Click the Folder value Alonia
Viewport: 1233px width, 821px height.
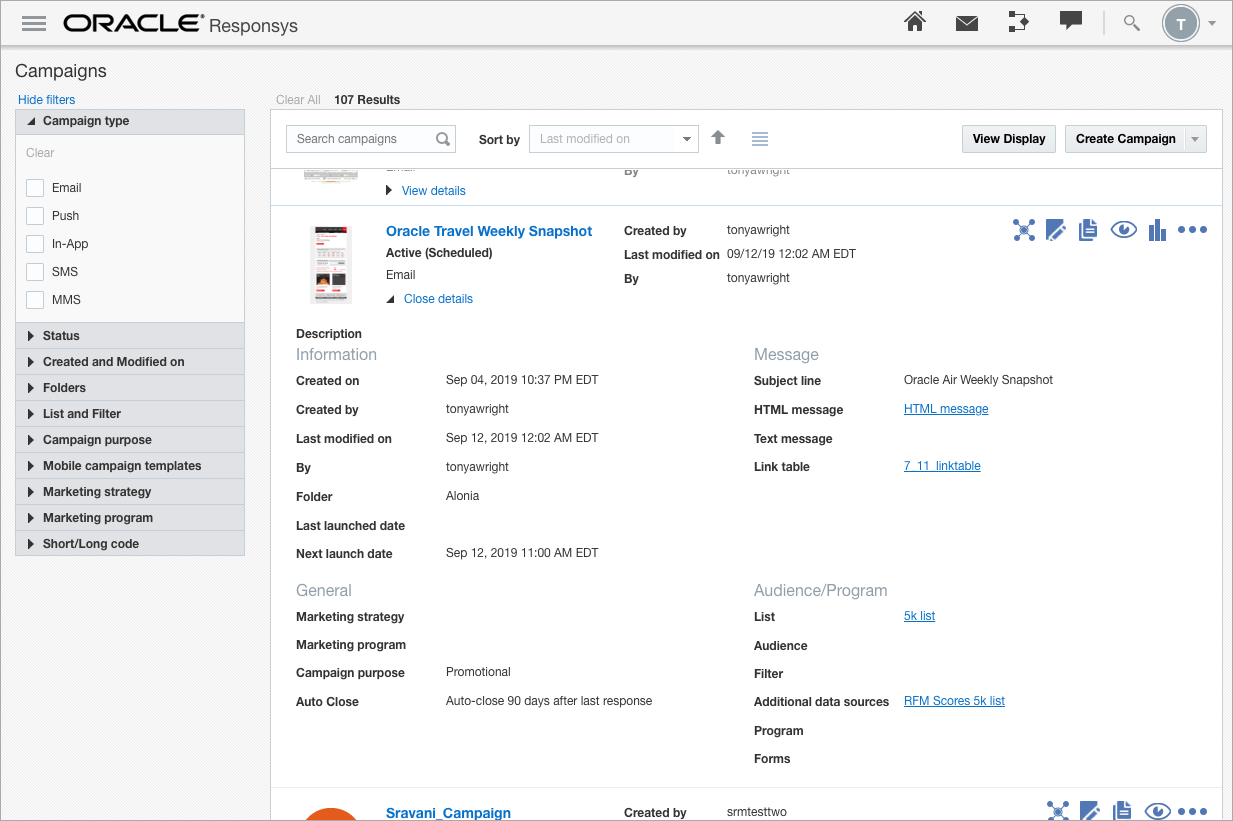[462, 496]
